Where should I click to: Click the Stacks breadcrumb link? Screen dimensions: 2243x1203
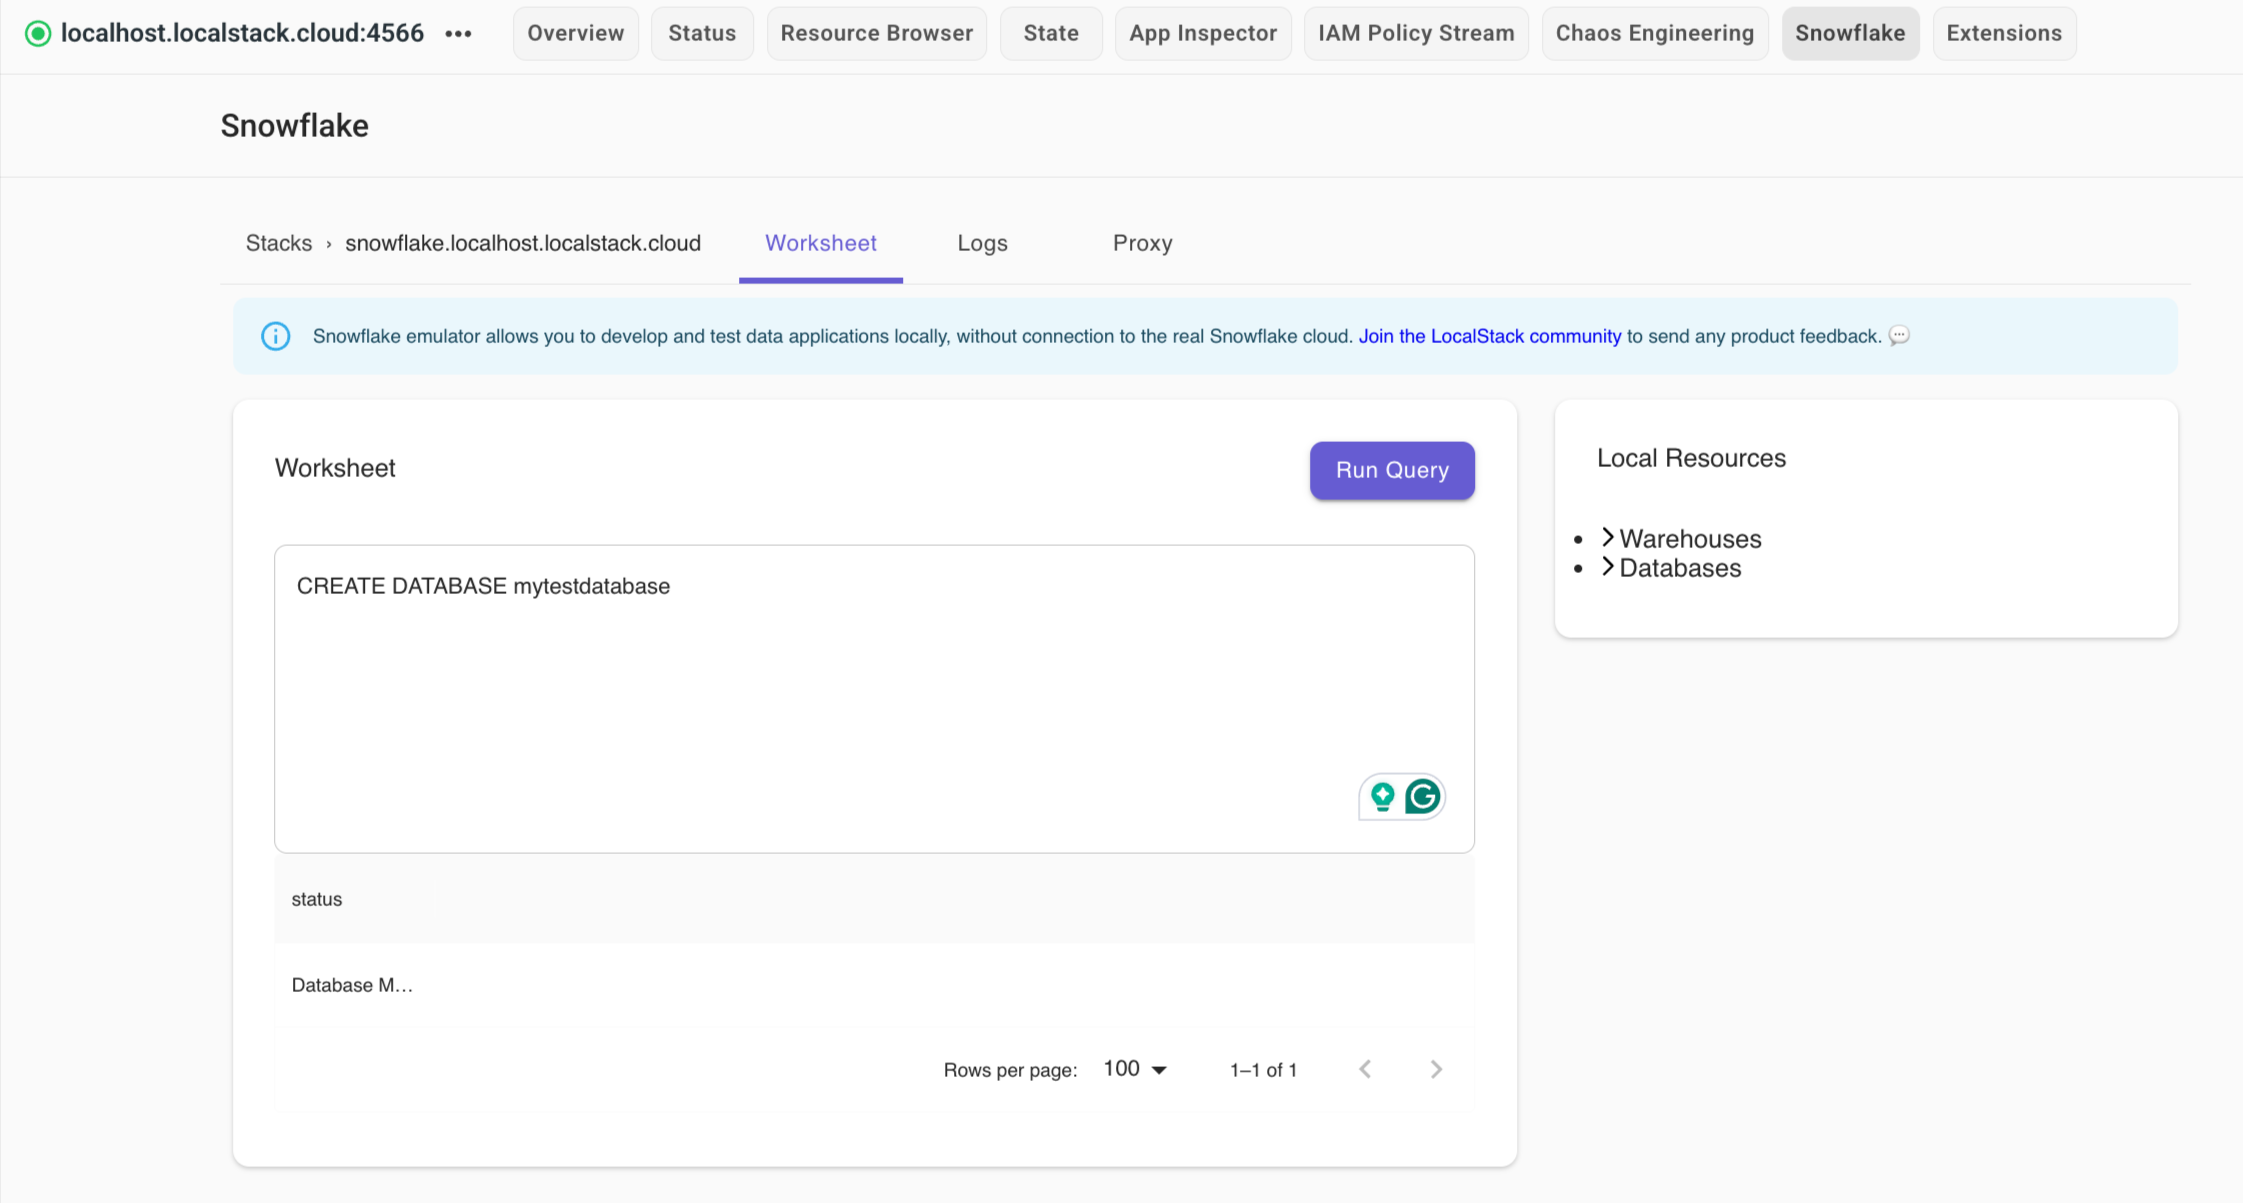coord(279,243)
